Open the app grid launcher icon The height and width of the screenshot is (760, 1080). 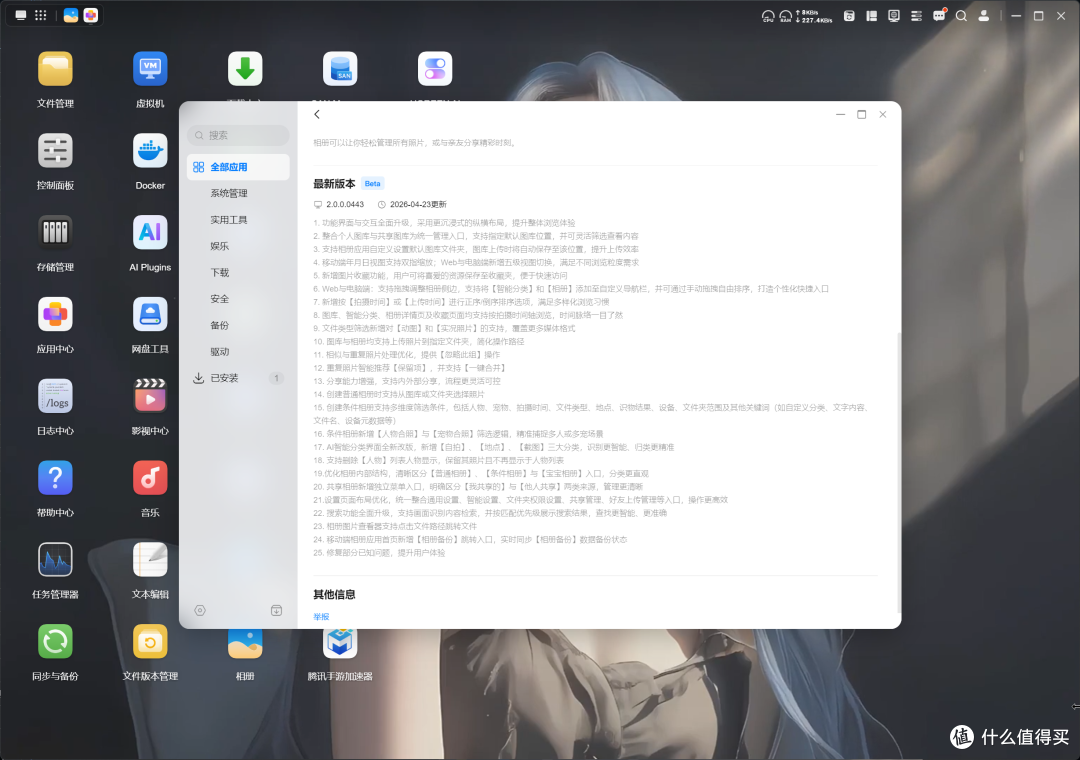(41, 15)
